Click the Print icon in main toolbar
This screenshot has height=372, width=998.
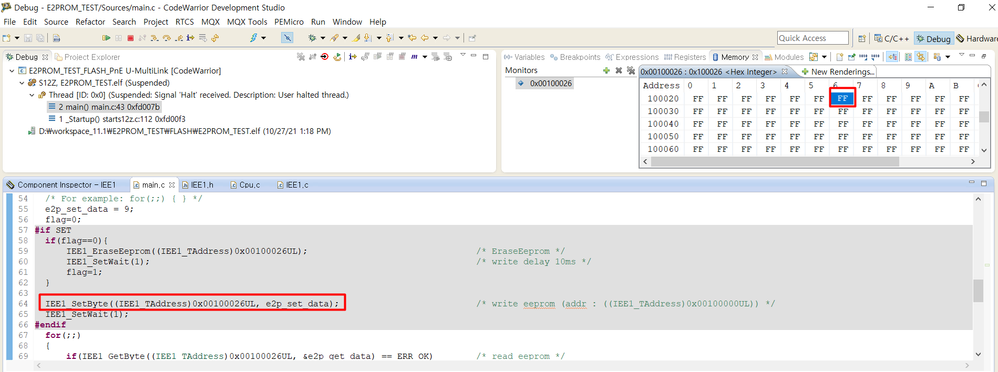point(57,38)
